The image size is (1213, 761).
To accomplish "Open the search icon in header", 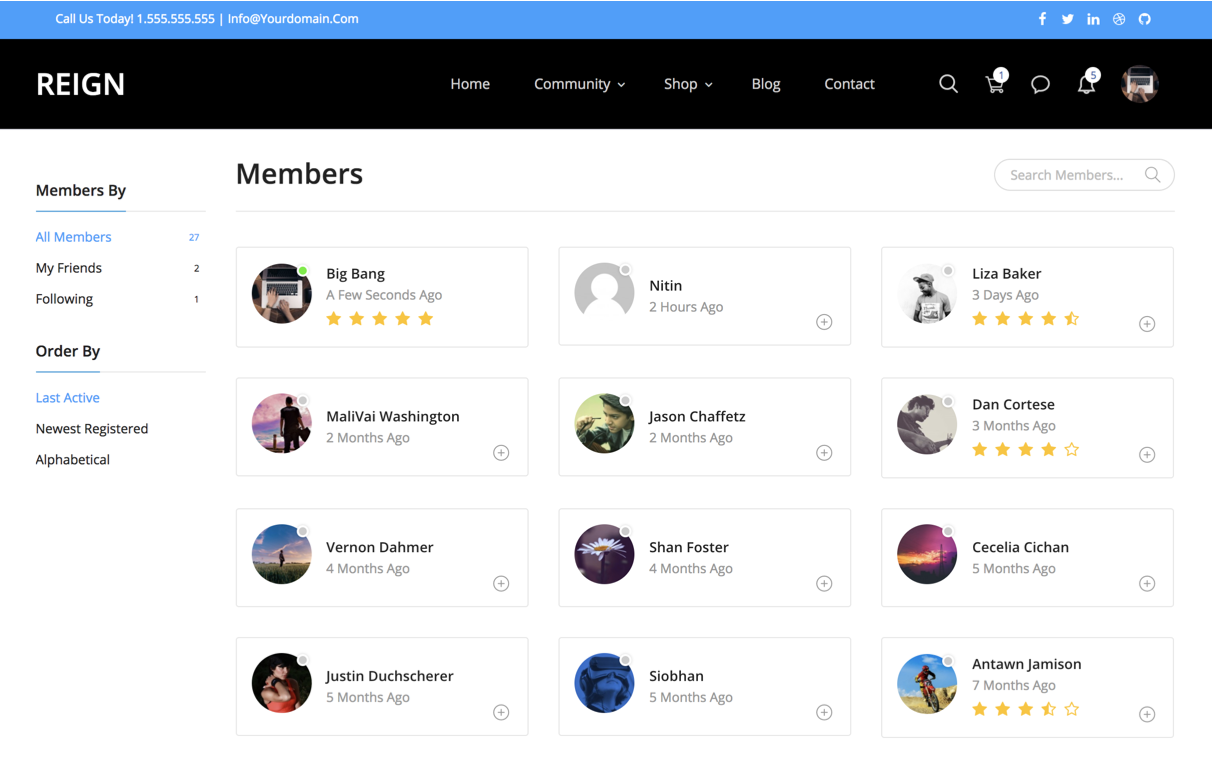I will click(948, 84).
